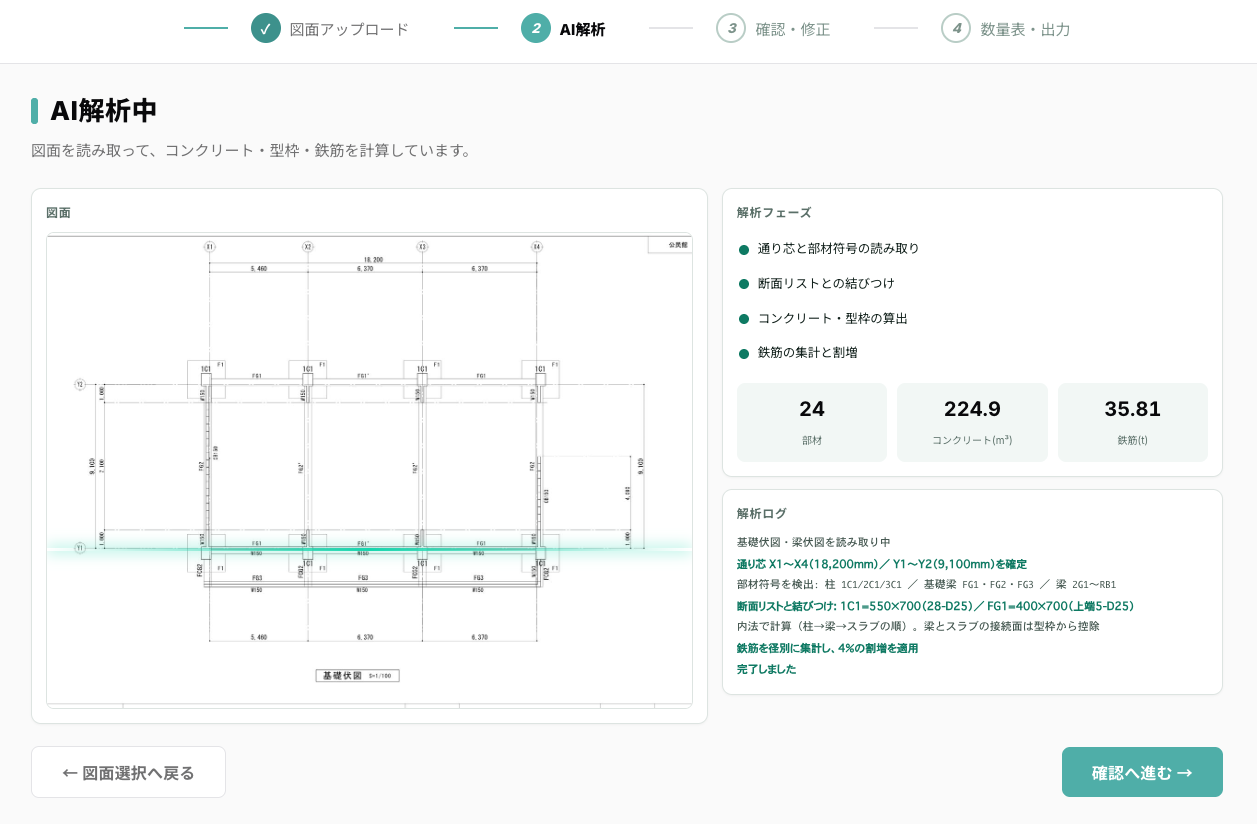Select the 通り芯と部材符号の読み取り phase text
This screenshot has height=824, width=1257.
click(x=838, y=249)
